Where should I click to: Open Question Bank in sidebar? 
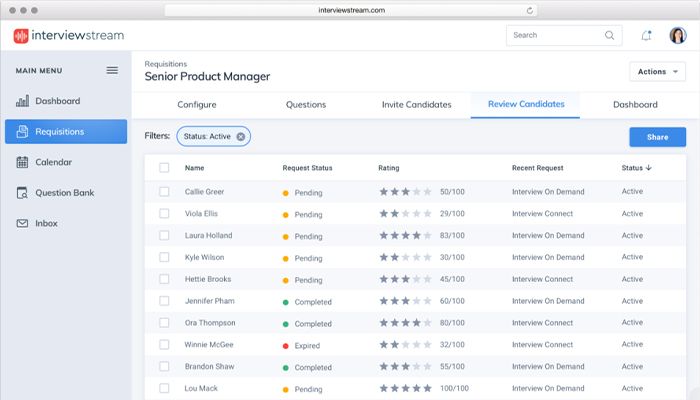coord(64,192)
